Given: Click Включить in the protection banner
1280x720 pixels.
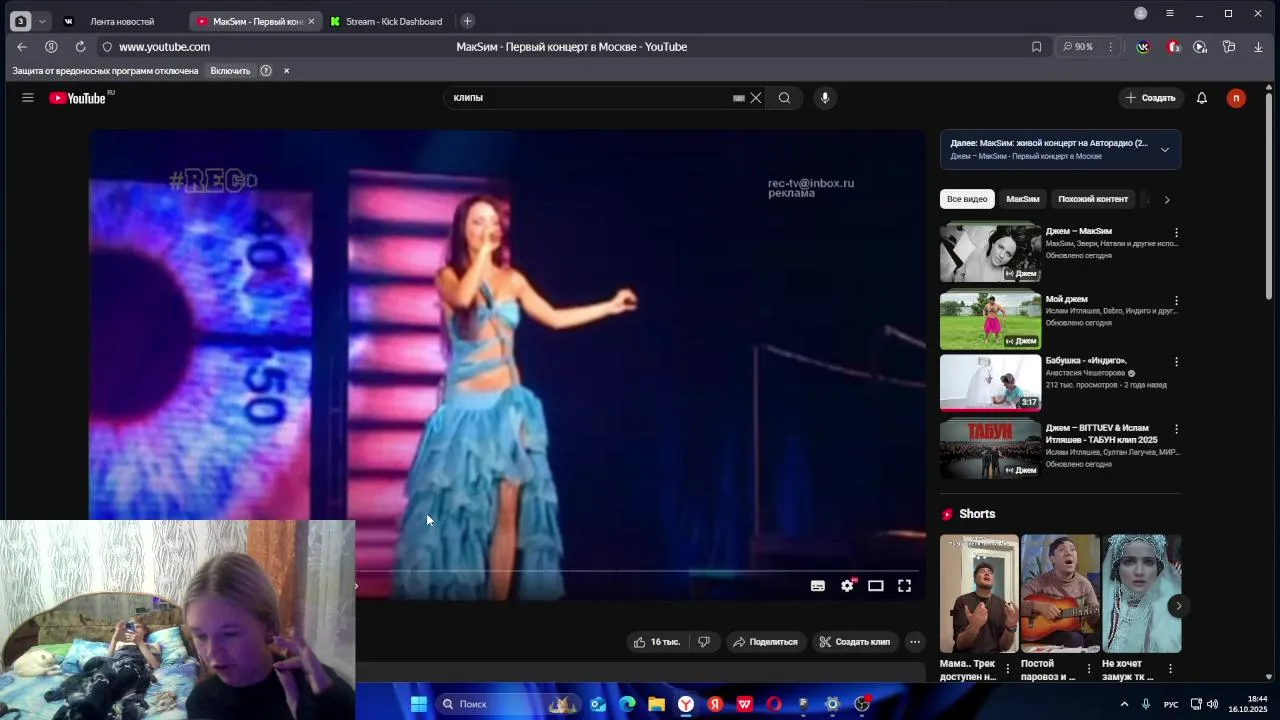Looking at the screenshot, I should click(x=230, y=71).
